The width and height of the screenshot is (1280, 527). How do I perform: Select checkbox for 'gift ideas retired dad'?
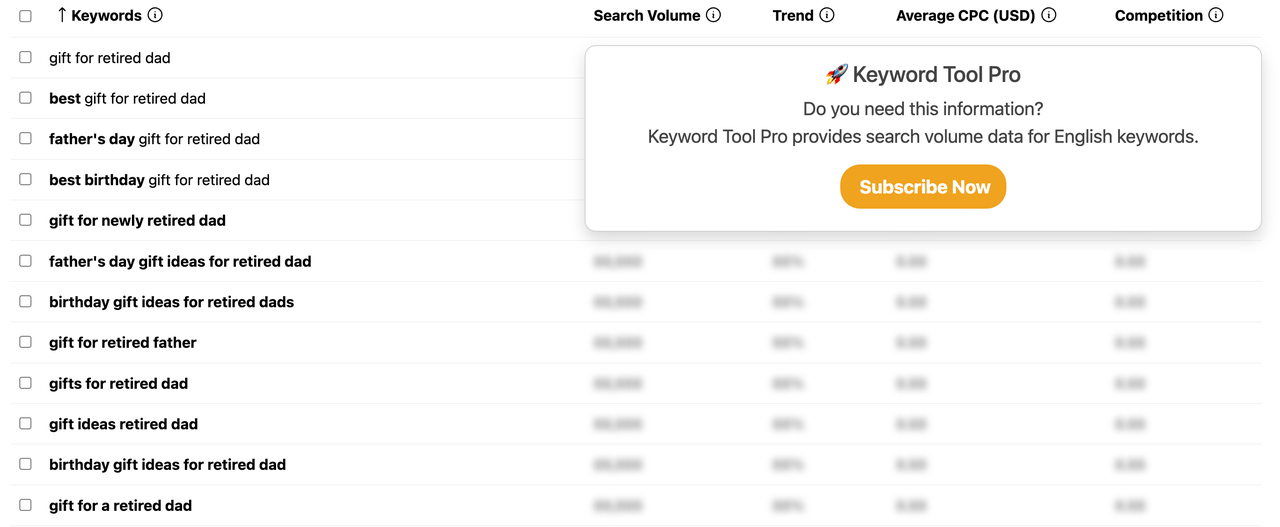click(26, 424)
